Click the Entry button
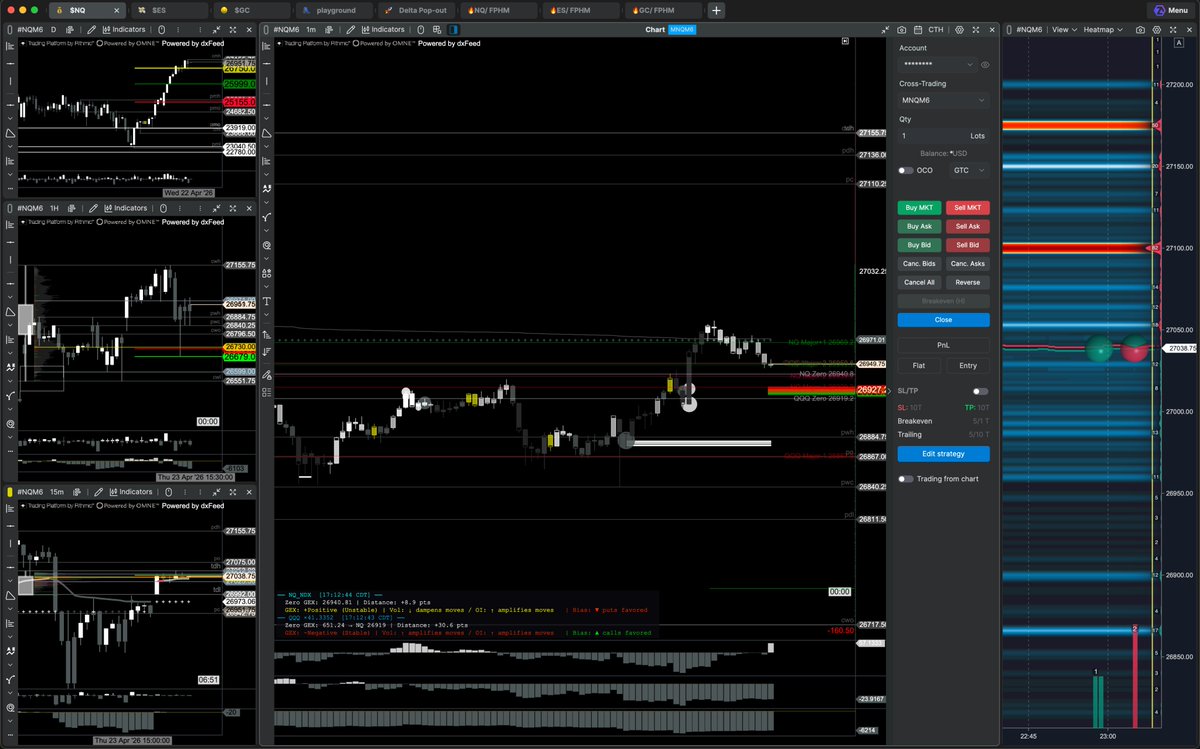1200x749 pixels. (967, 366)
